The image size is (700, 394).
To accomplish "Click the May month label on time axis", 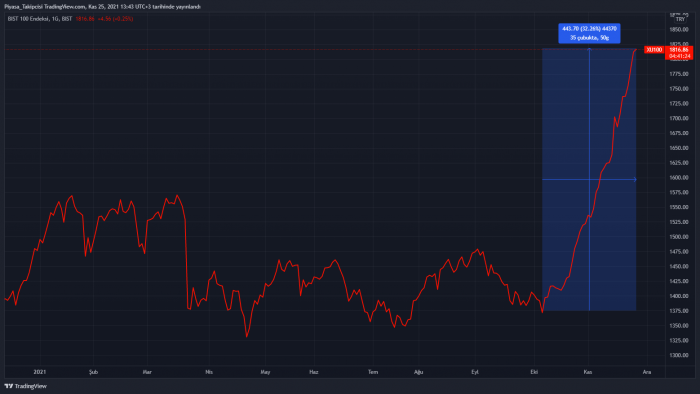I will tap(265, 372).
